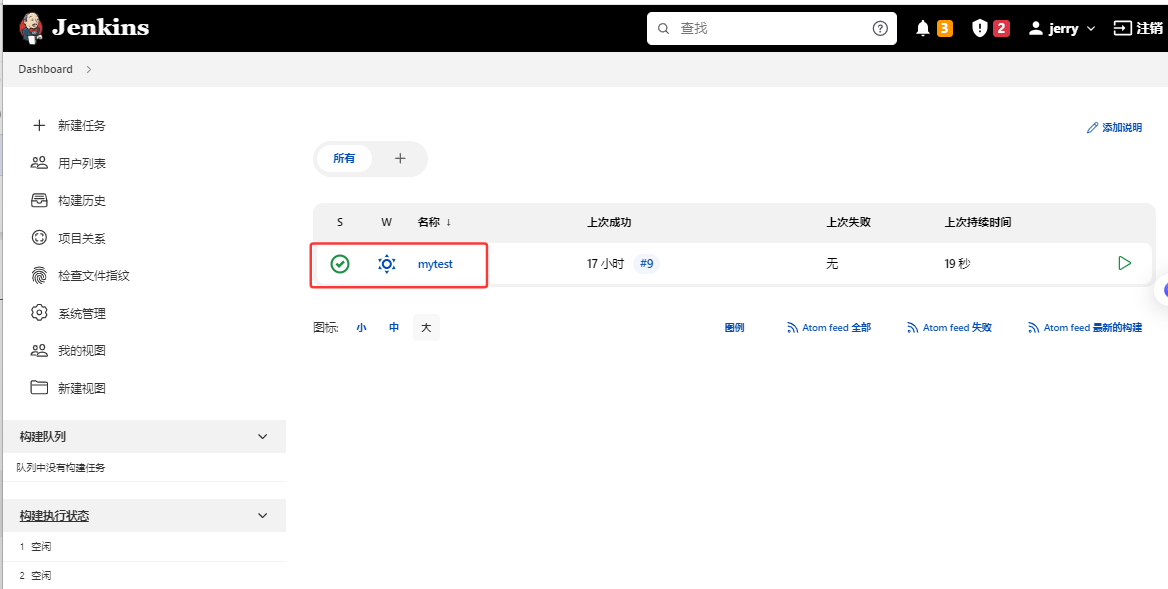Sort by the 上次失败 column header

pyautogui.click(x=848, y=222)
